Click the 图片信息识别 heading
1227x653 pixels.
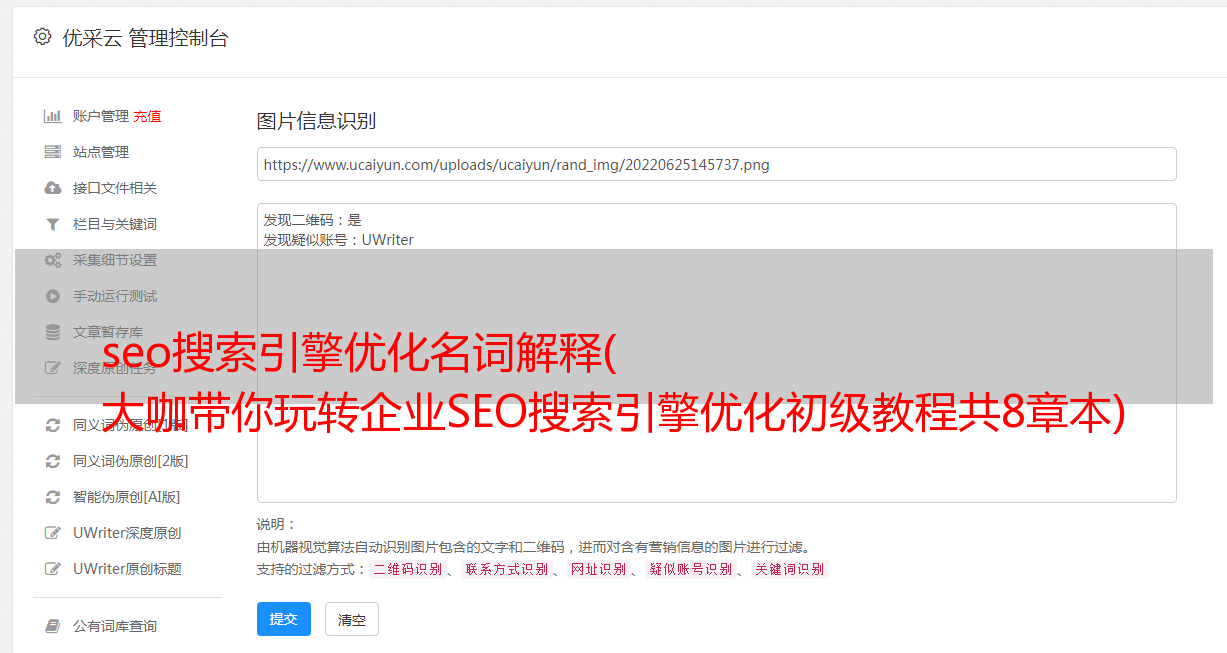coord(316,121)
